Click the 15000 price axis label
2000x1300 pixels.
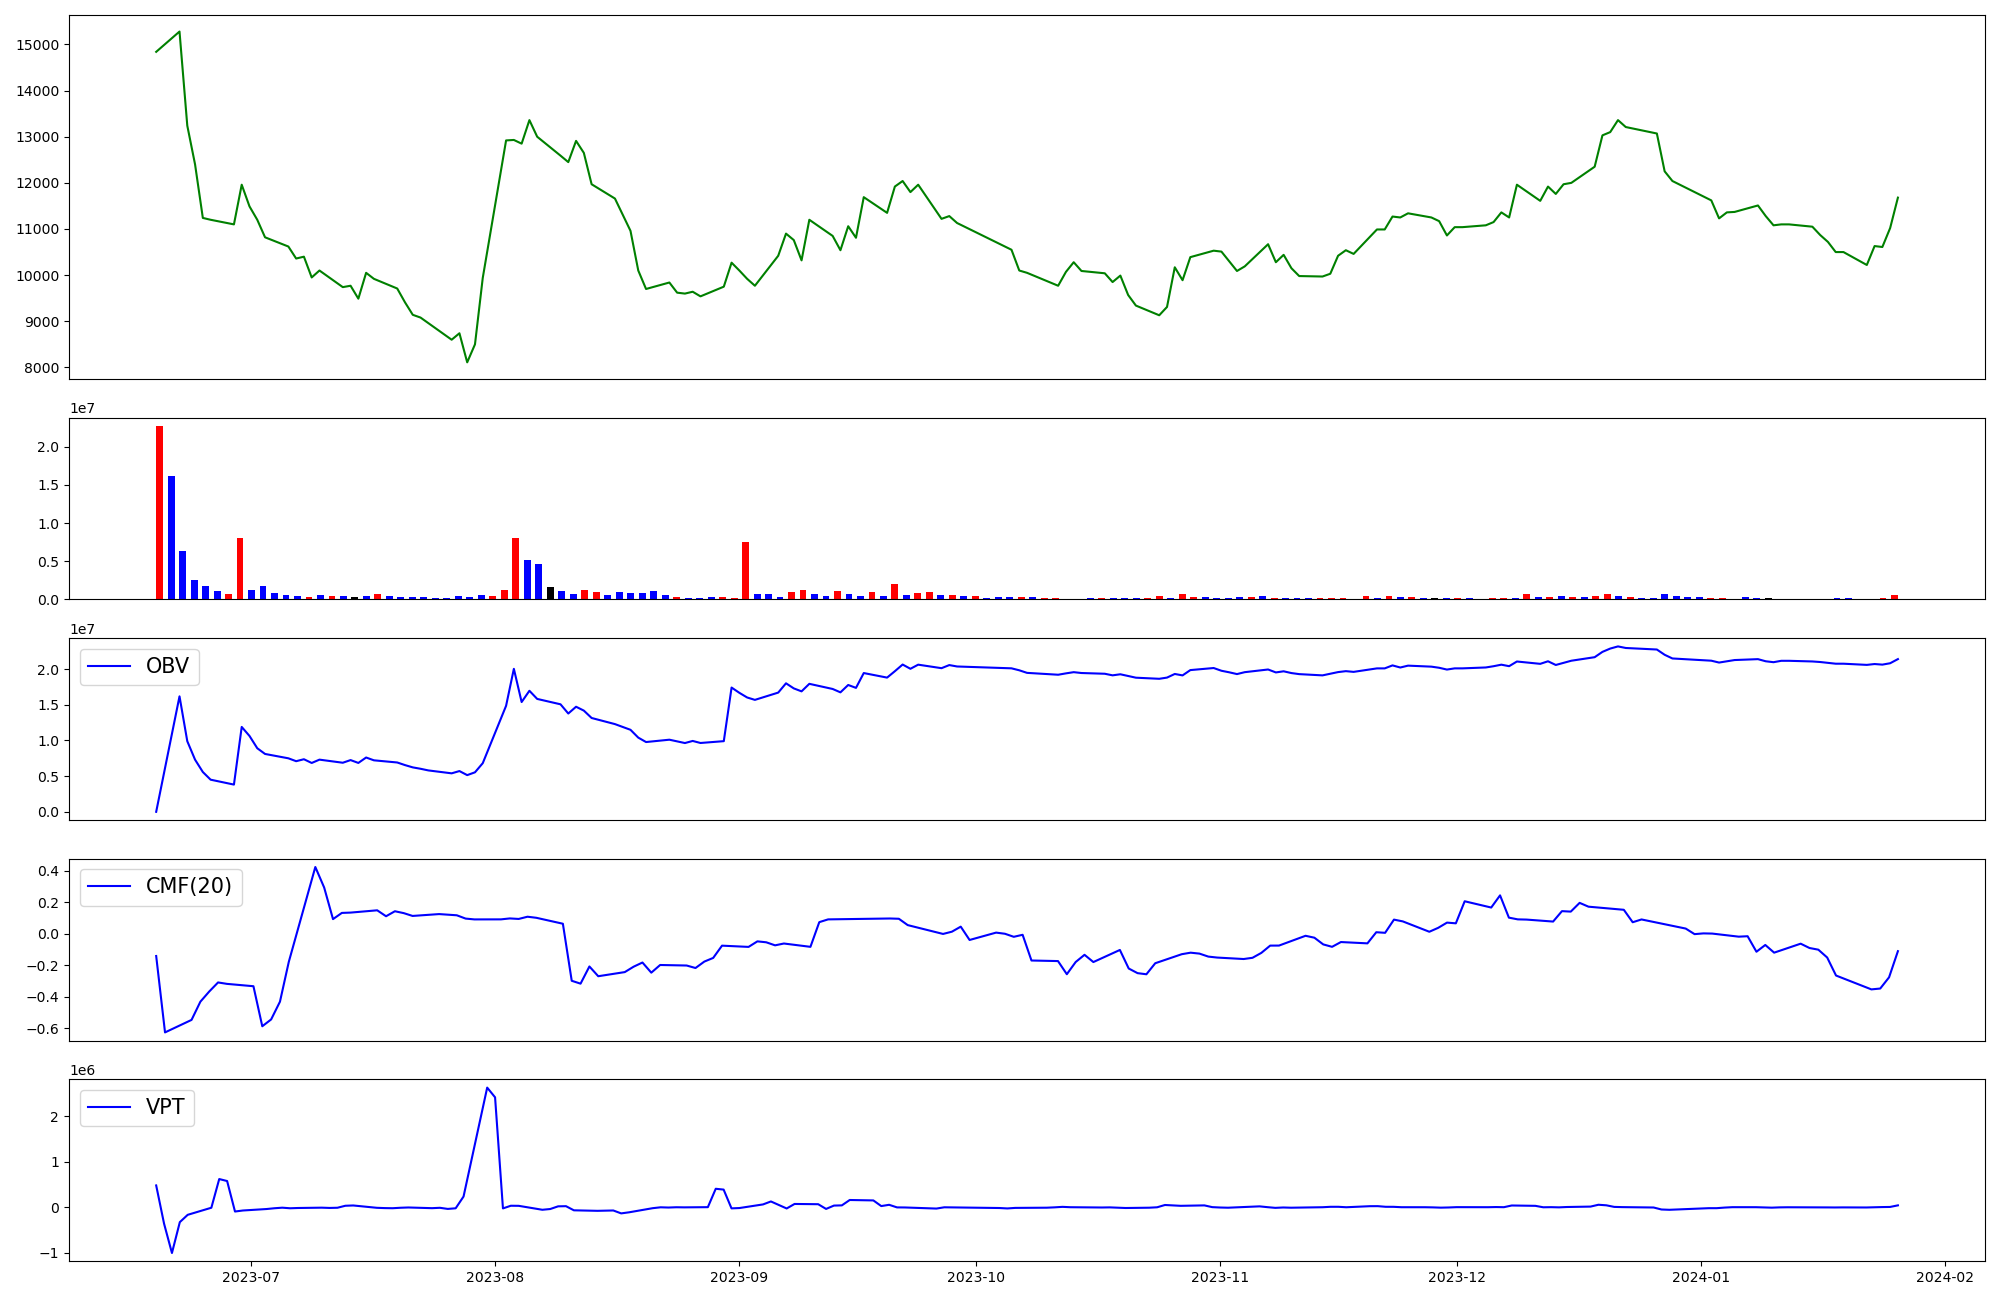click(38, 45)
